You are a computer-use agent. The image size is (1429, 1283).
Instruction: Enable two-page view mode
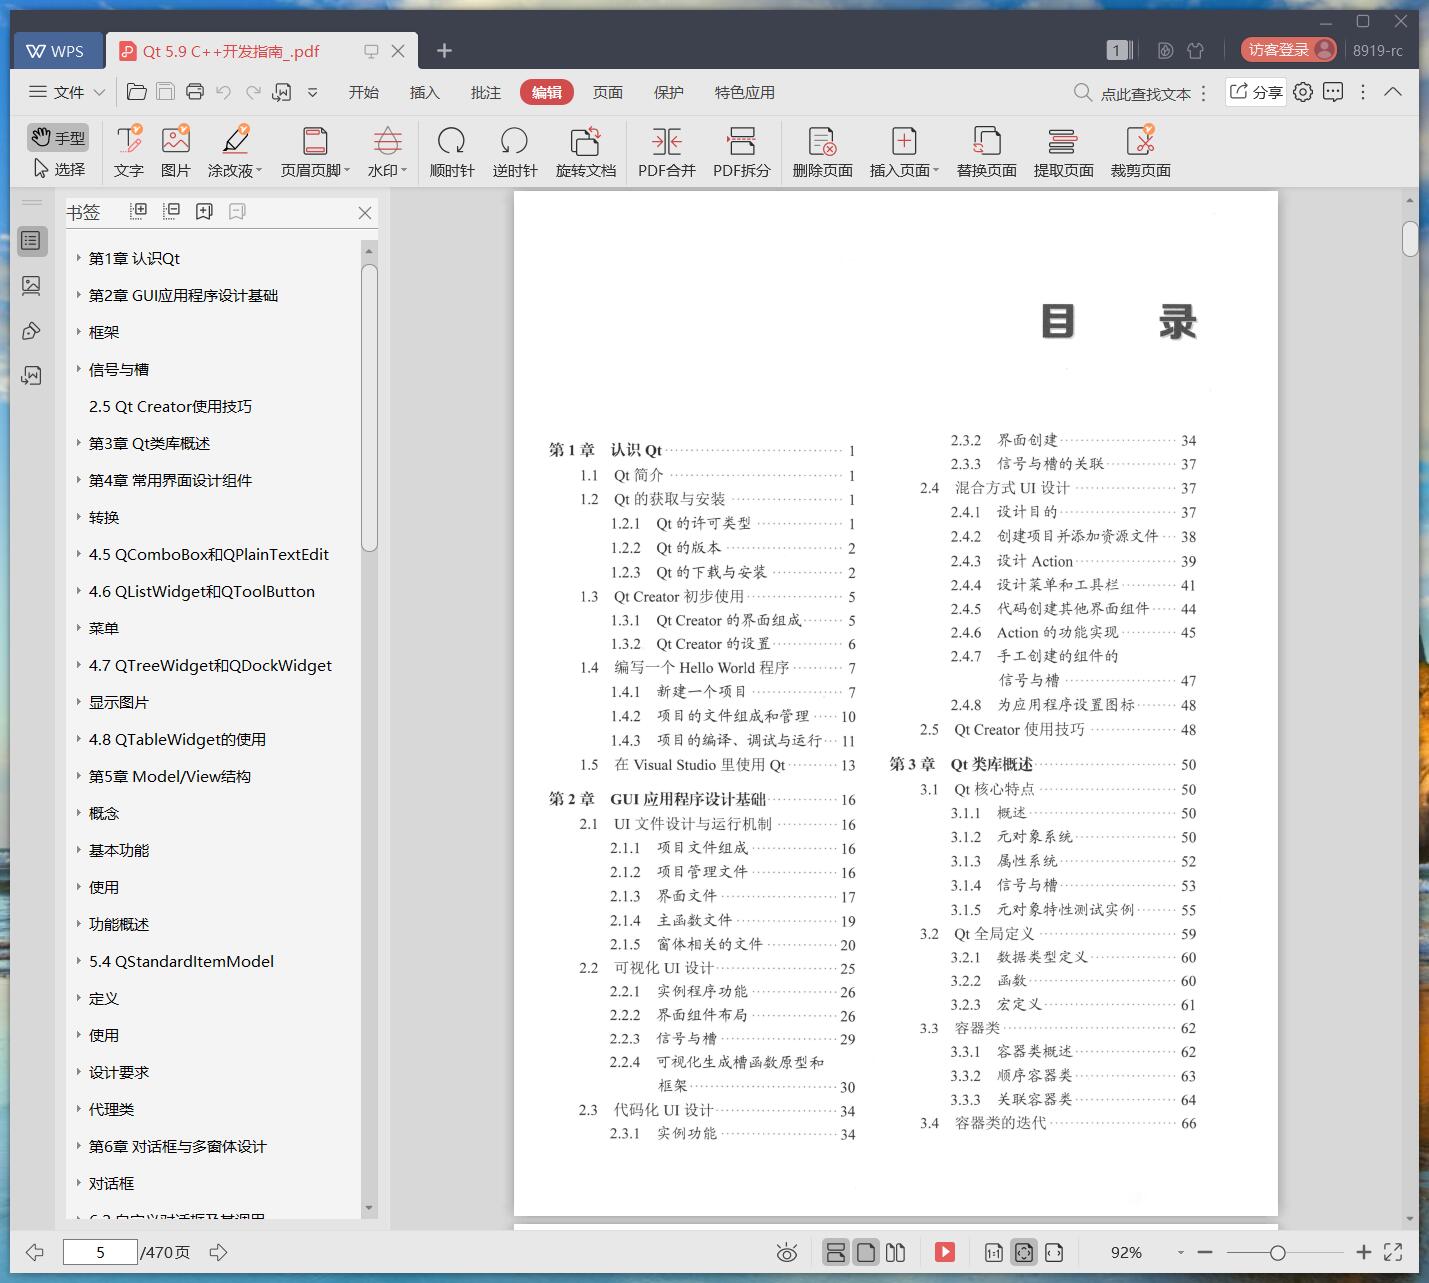896,1252
